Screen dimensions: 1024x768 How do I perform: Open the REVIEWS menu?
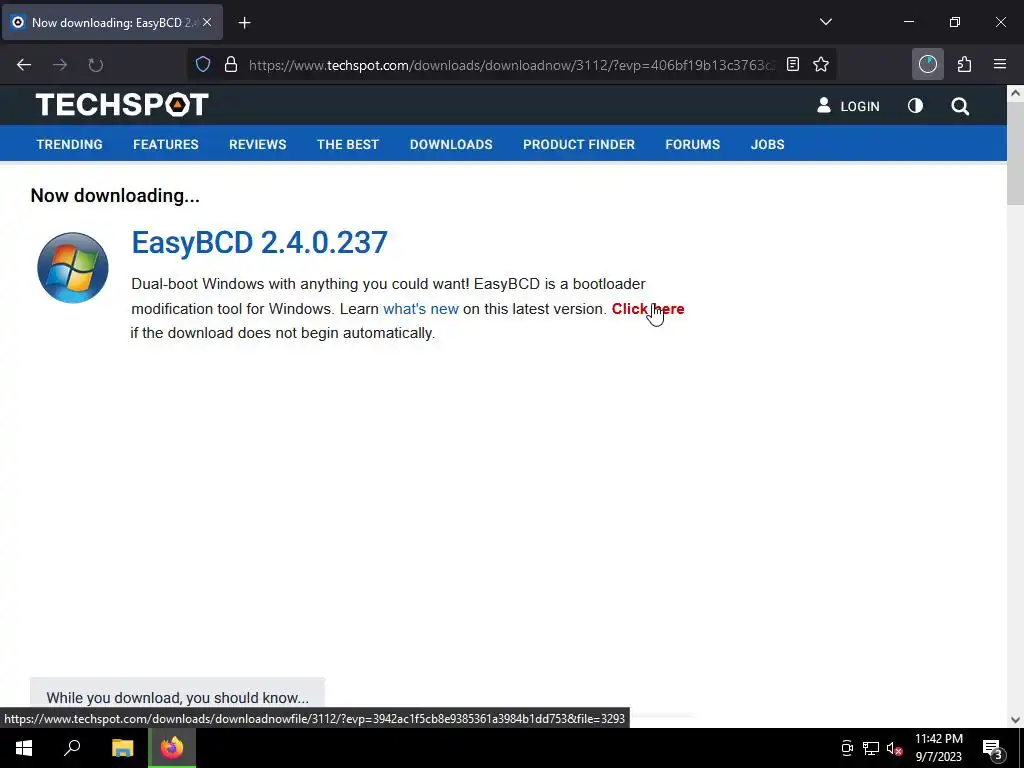257,144
